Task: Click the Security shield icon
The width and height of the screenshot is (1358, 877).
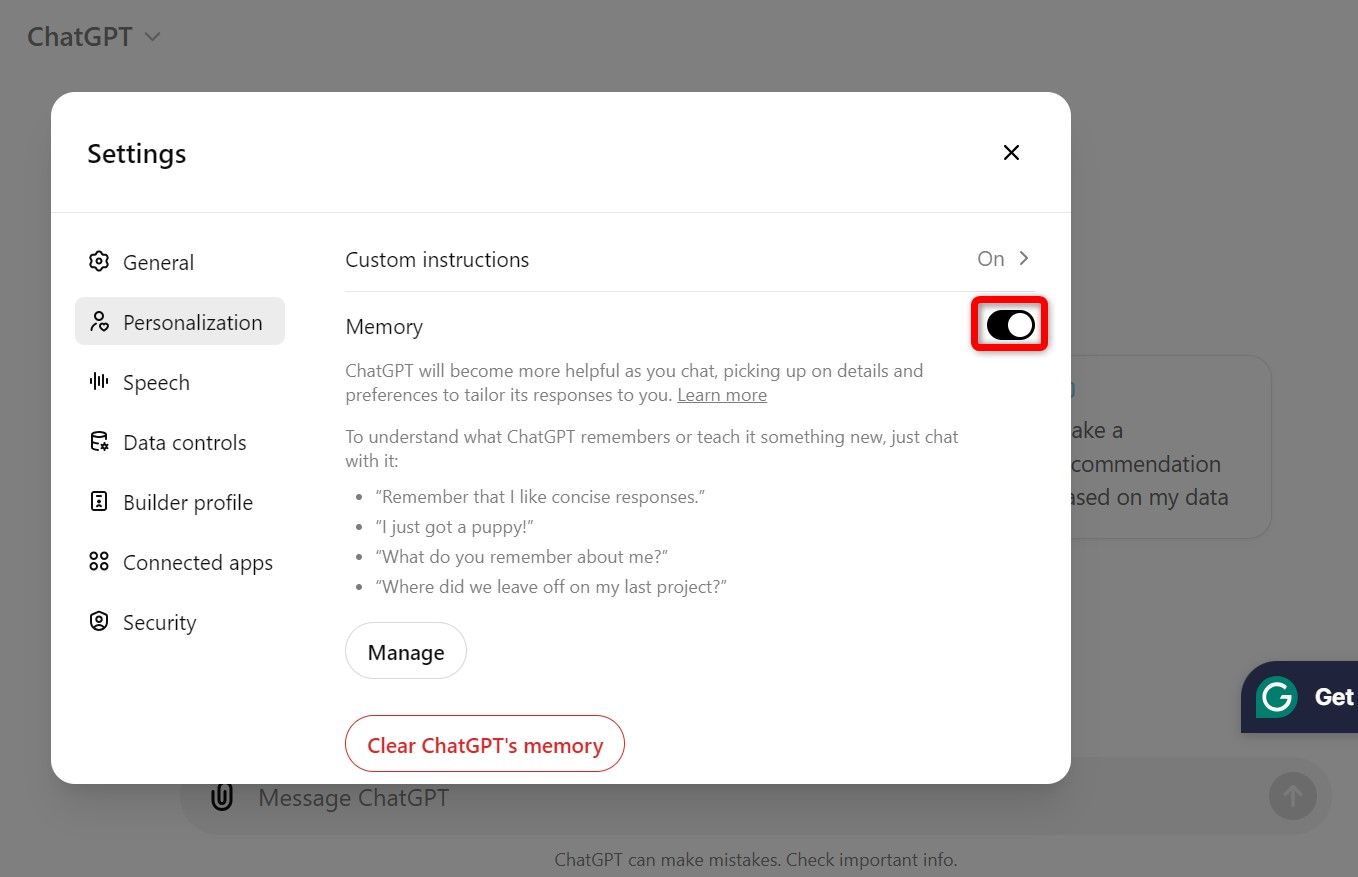Action: [98, 622]
